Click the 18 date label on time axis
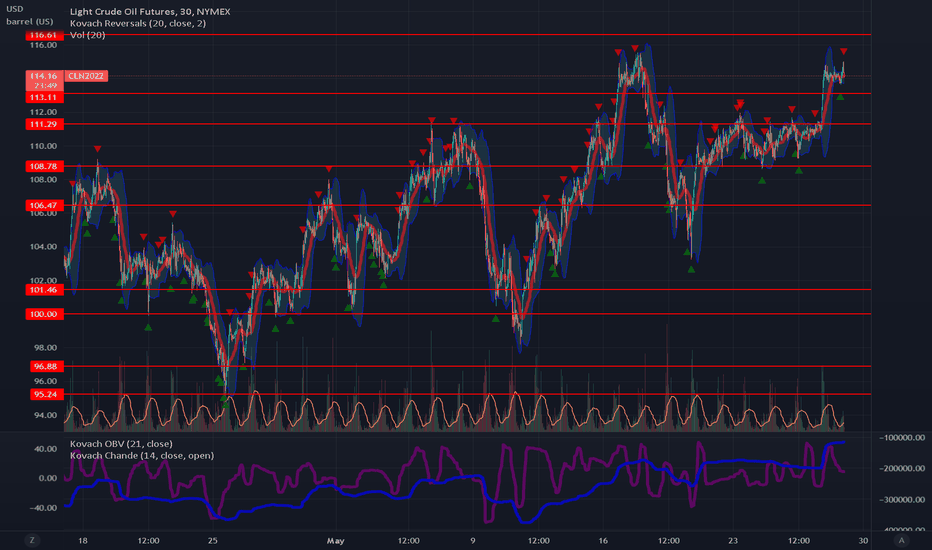The height and width of the screenshot is (550, 932). (x=83, y=540)
